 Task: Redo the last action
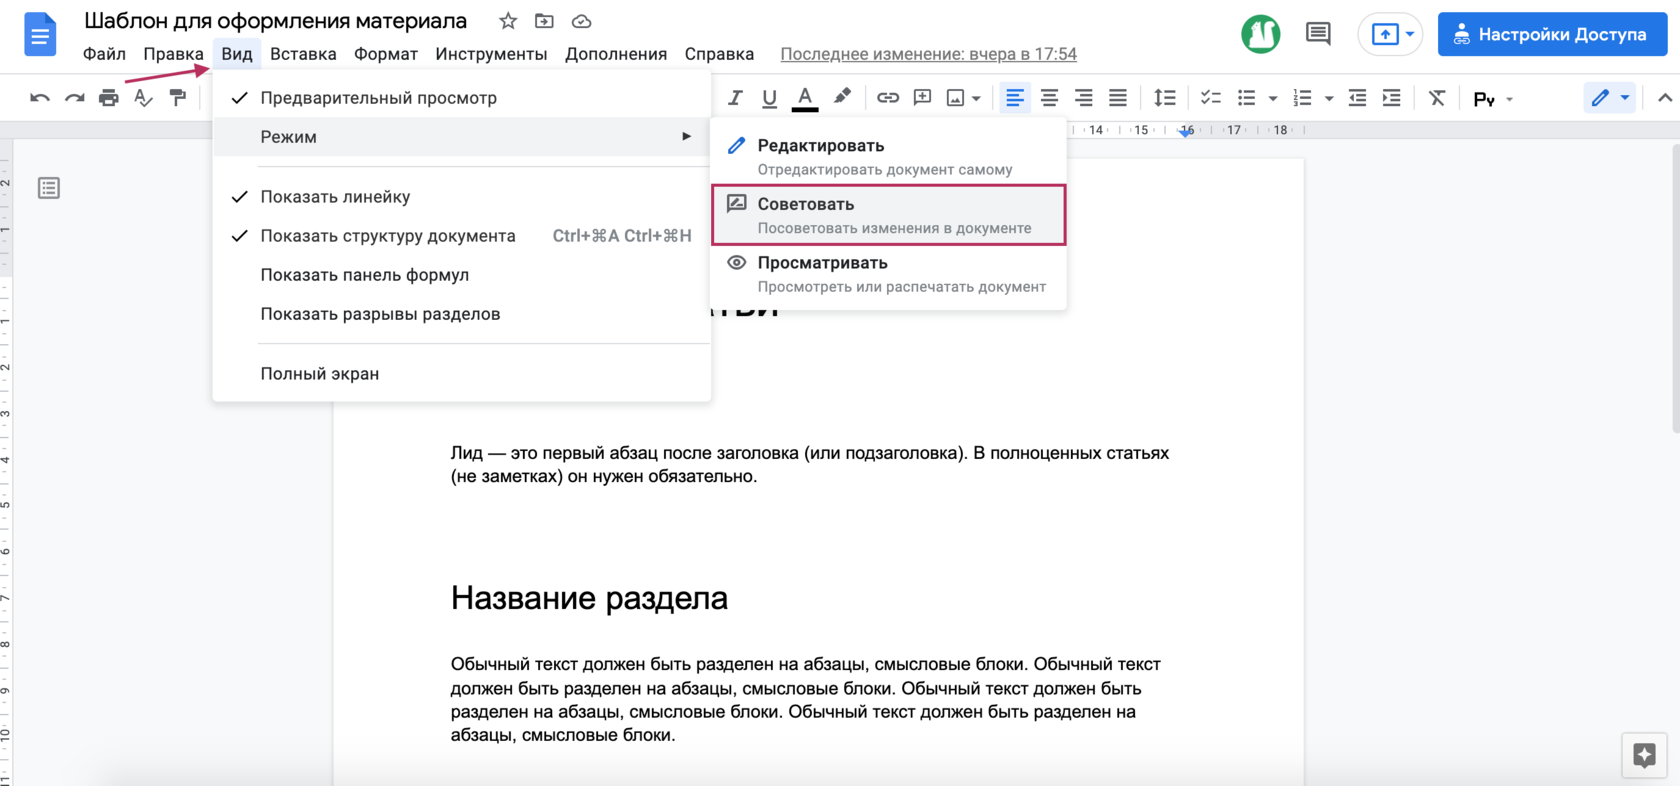74,98
